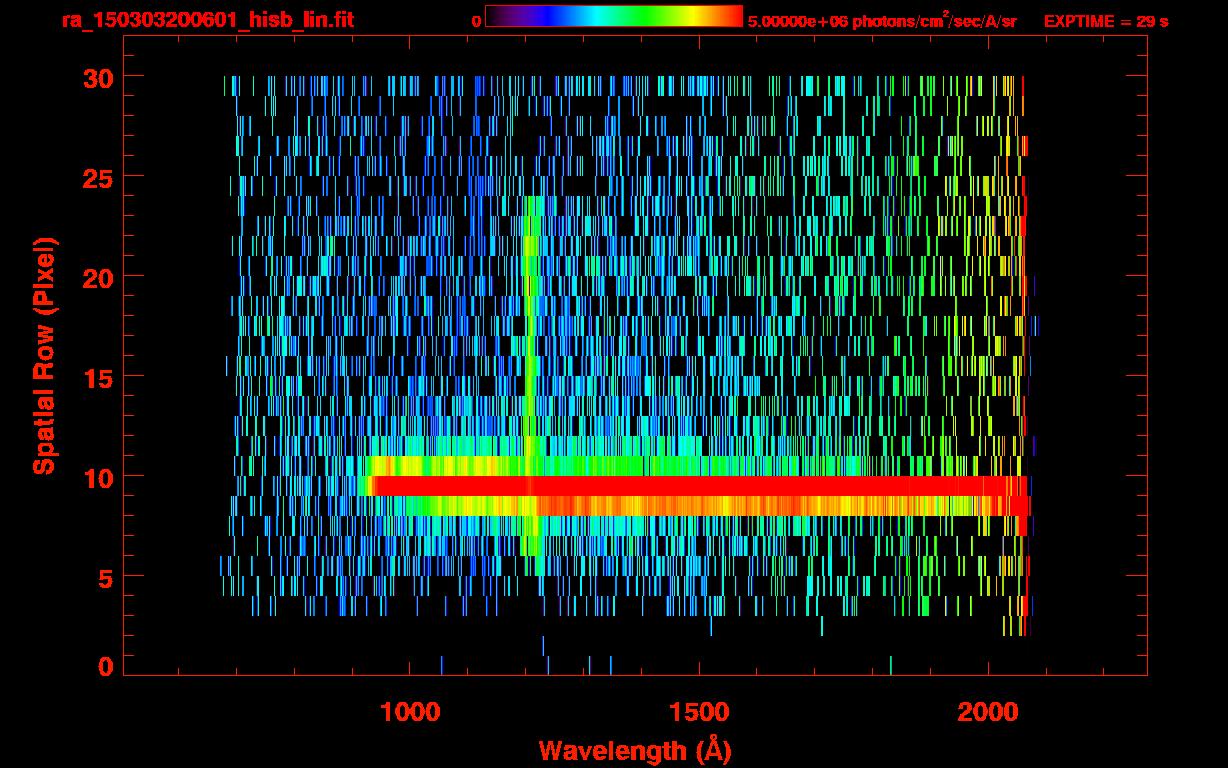
Task: Click the Spatial Row (Pixel) axis title
Action: [x=45, y=355]
